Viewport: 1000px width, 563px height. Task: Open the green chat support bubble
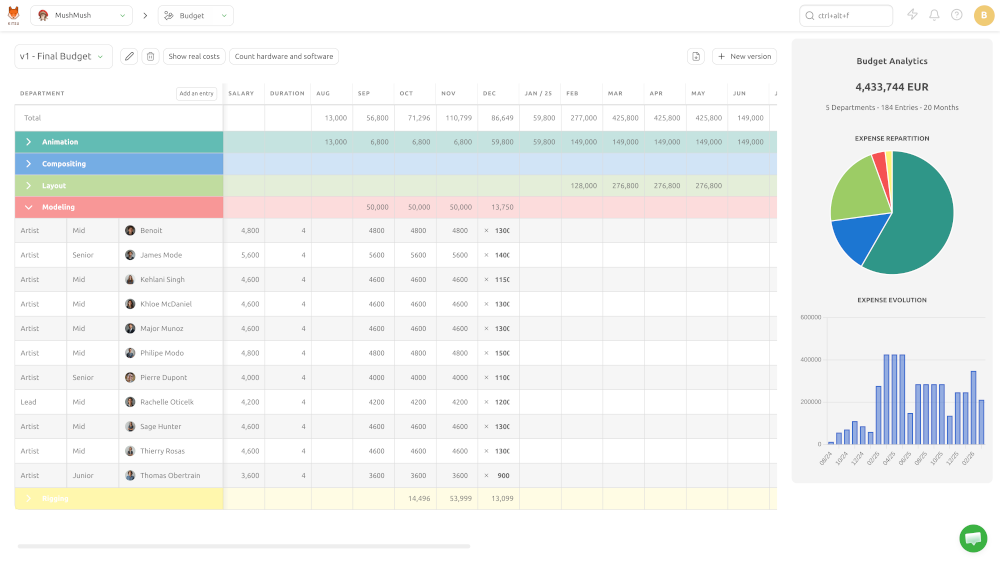973,539
